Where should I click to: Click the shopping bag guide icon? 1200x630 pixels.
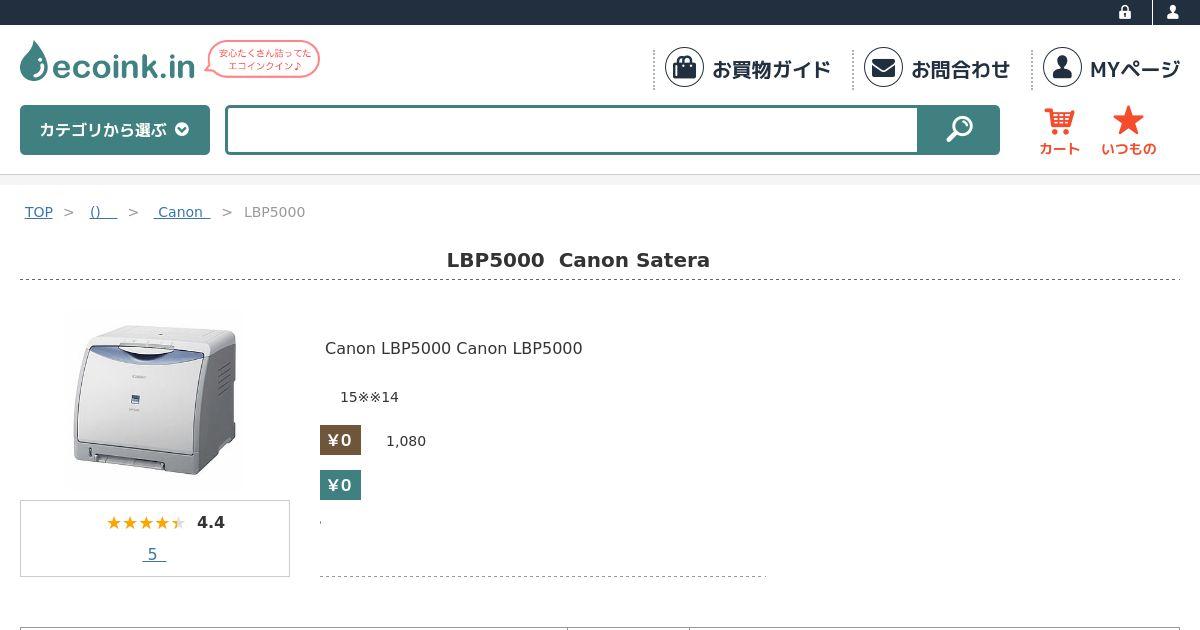pyautogui.click(x=684, y=68)
